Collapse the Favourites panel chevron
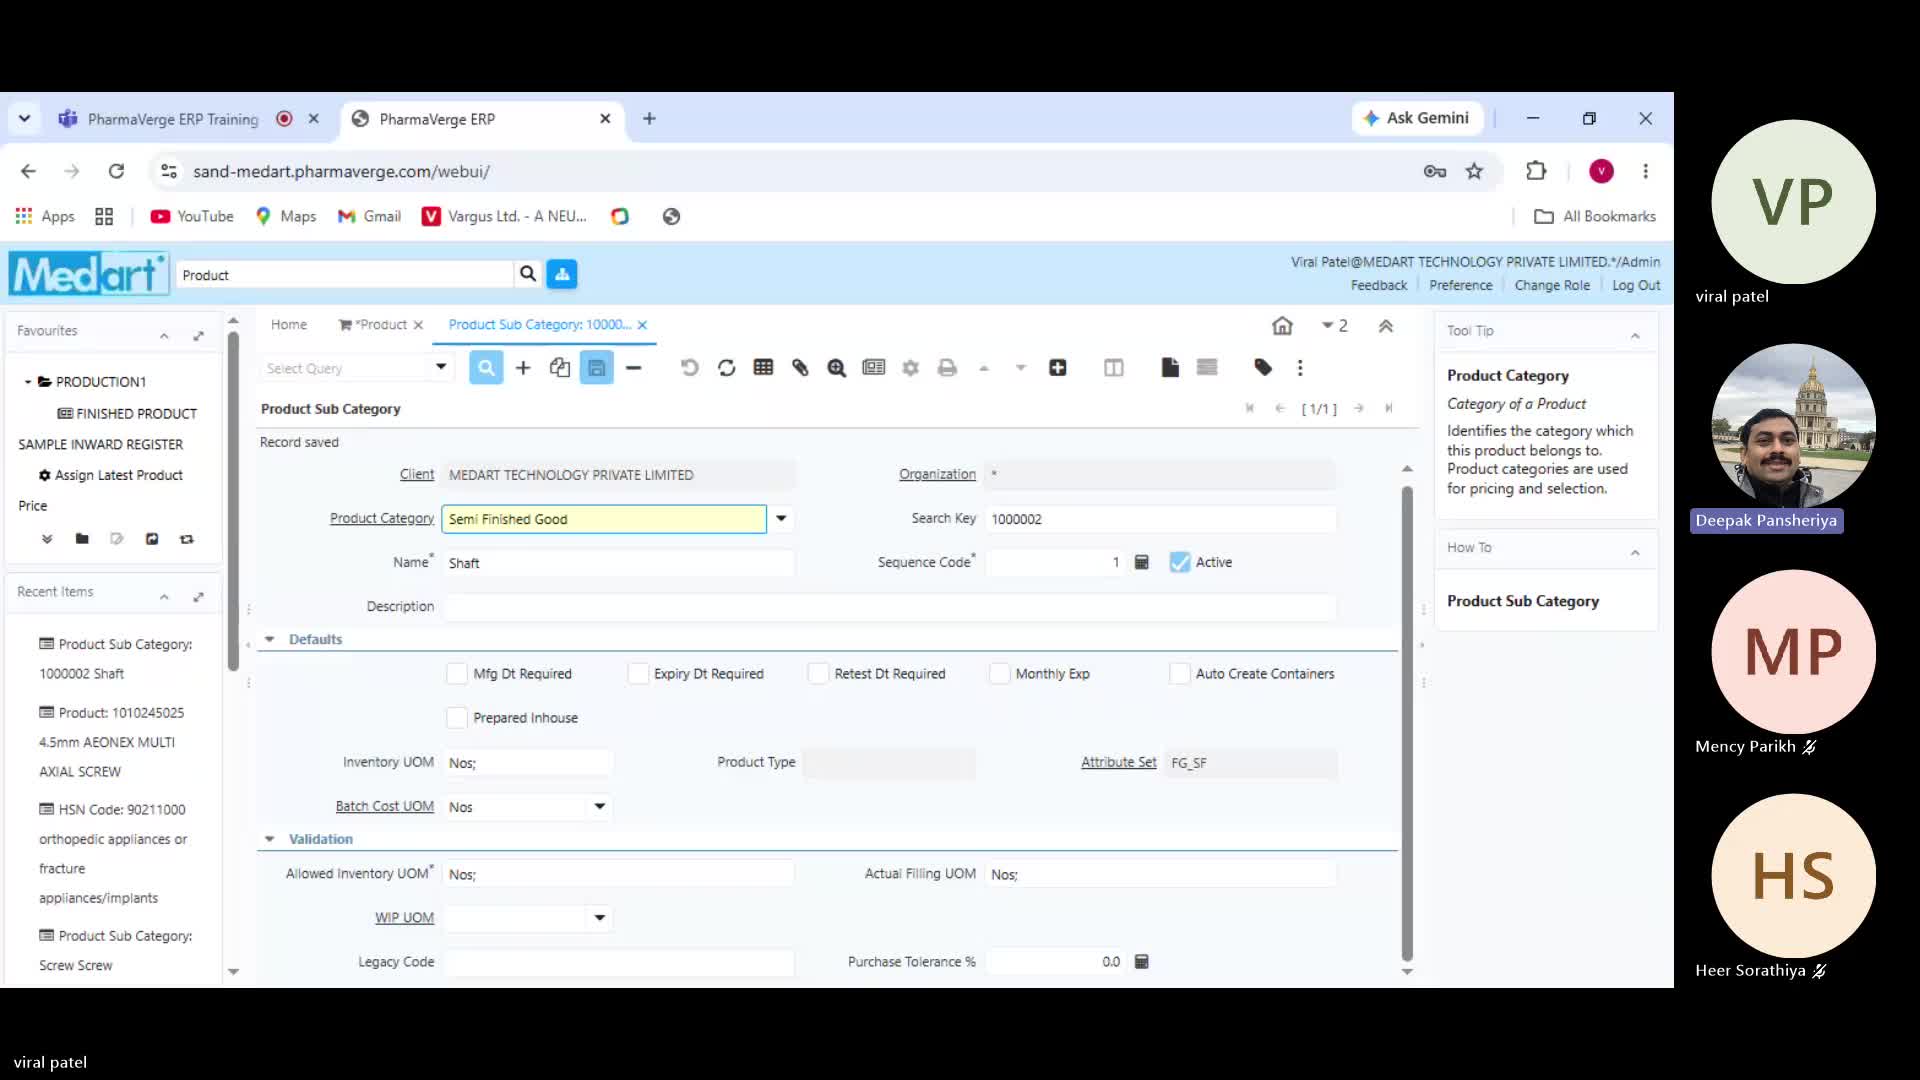The image size is (1920, 1080). [164, 336]
